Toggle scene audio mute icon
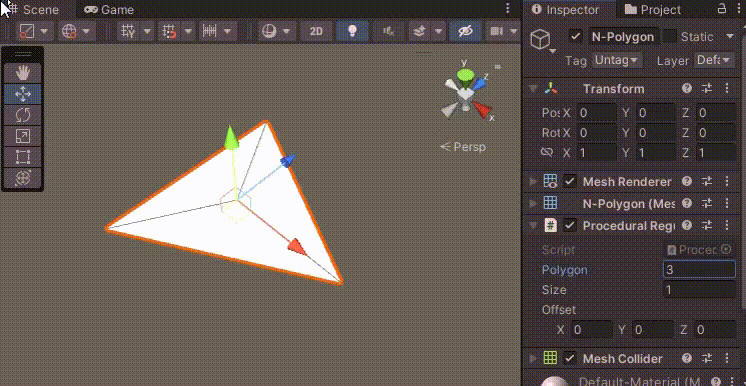The width and height of the screenshot is (746, 386). 388,31
